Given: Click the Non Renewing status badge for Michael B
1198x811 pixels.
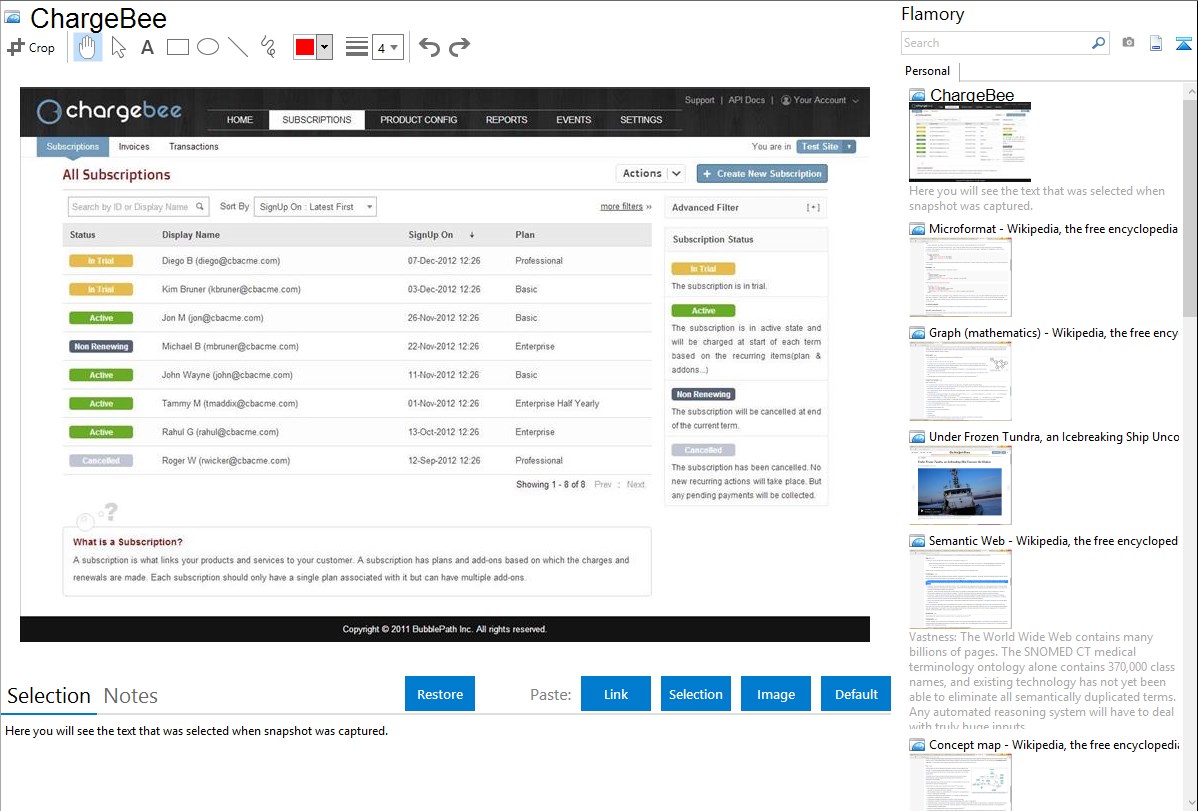Looking at the screenshot, I should coord(101,346).
